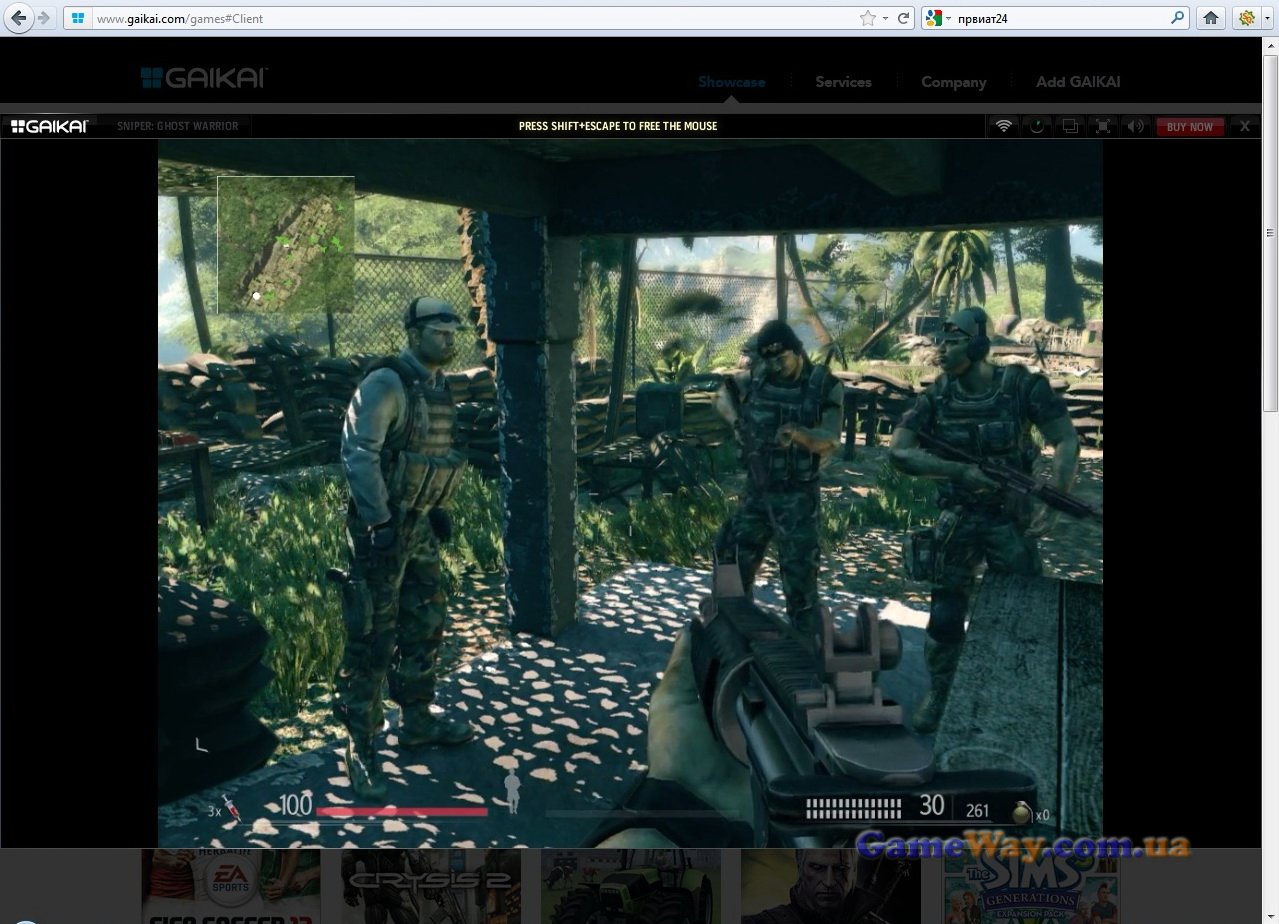This screenshot has height=924, width=1279.
Task: Click the gear add-on toolbar icon
Action: (1246, 18)
